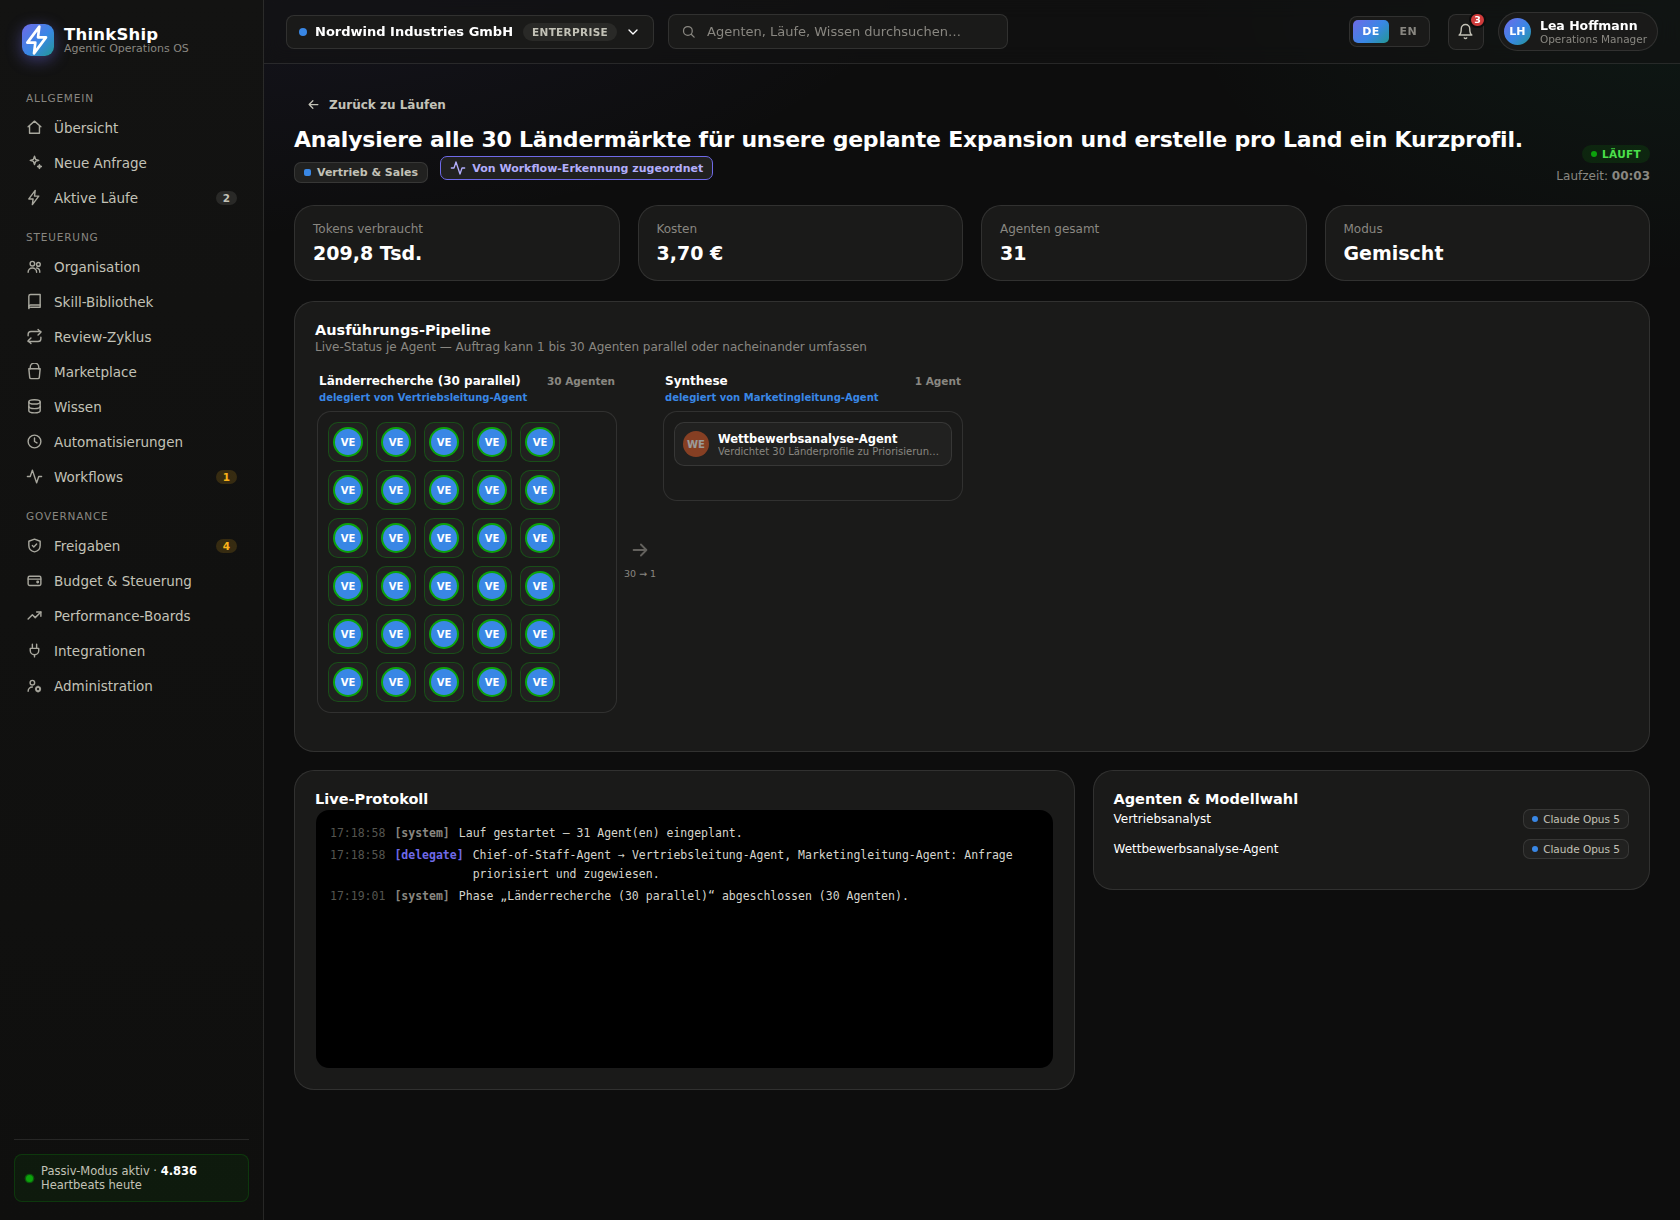Open Workflows in the sidebar

[x=131, y=477]
